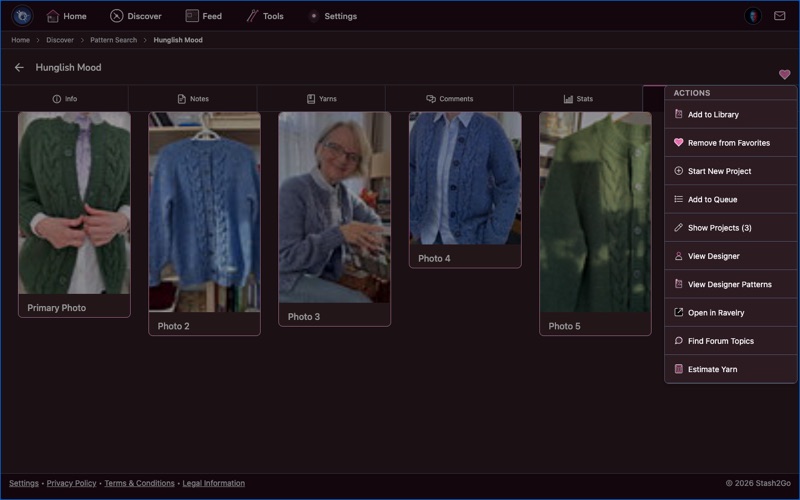800x500 pixels.
Task: Click the Hunglish Mood page title
Action: click(68, 67)
